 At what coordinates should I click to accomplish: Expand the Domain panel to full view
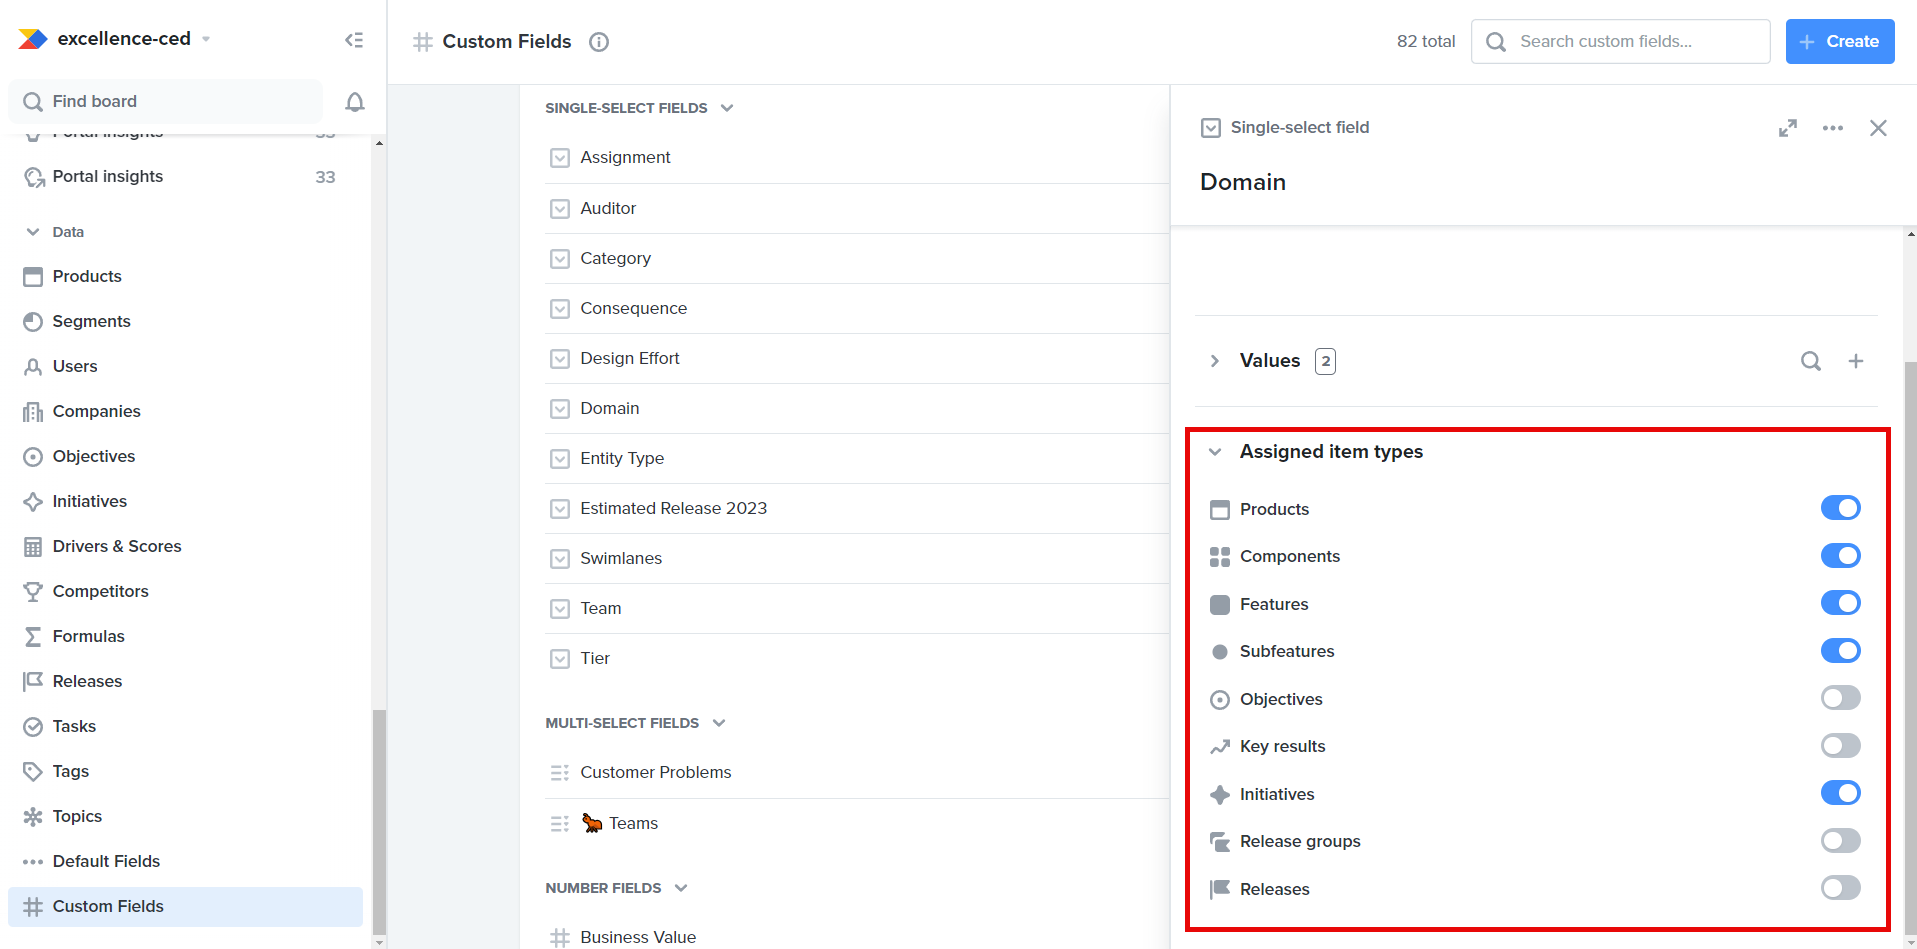(1788, 128)
